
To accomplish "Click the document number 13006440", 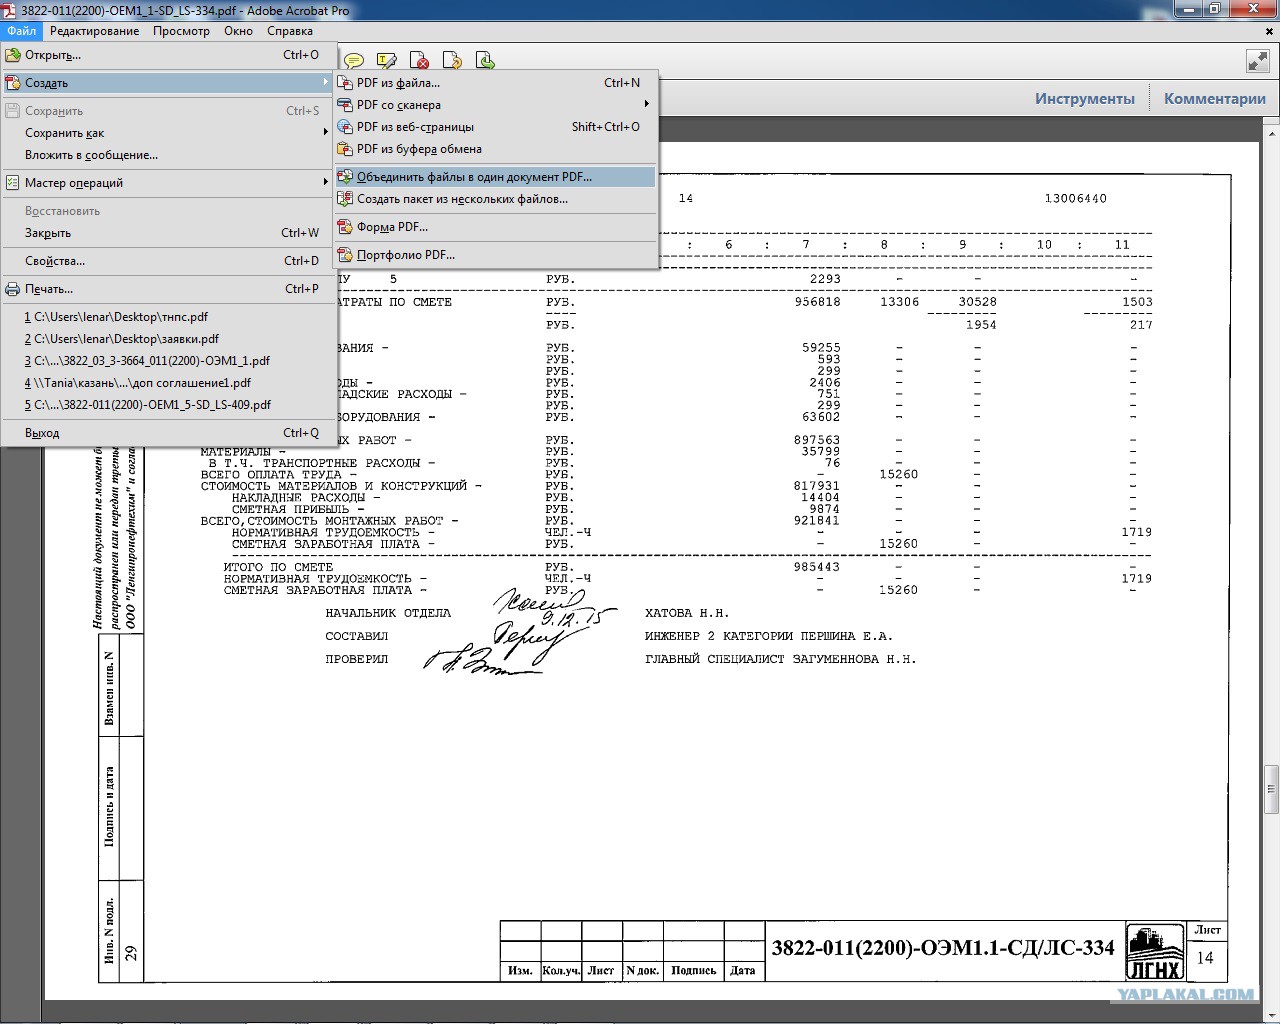I will [1076, 198].
